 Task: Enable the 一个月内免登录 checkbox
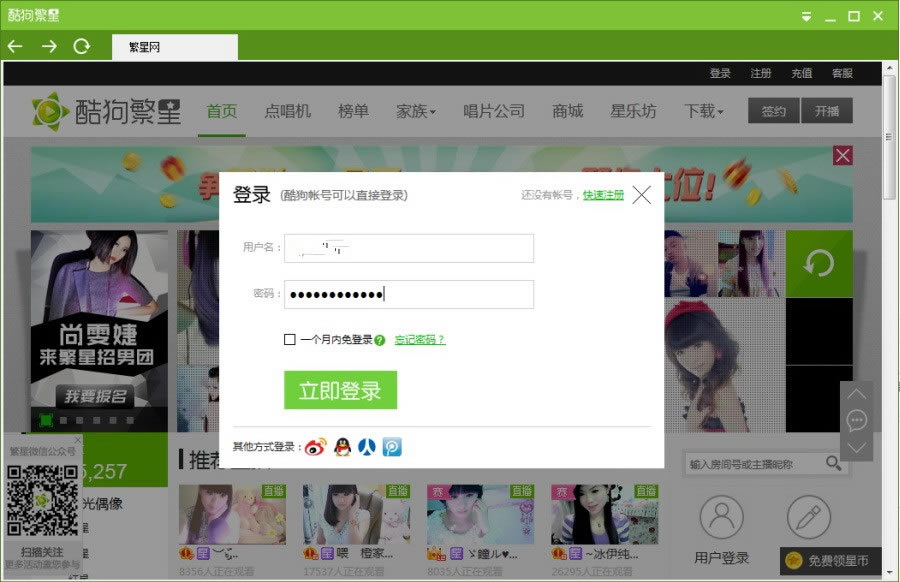click(290, 340)
